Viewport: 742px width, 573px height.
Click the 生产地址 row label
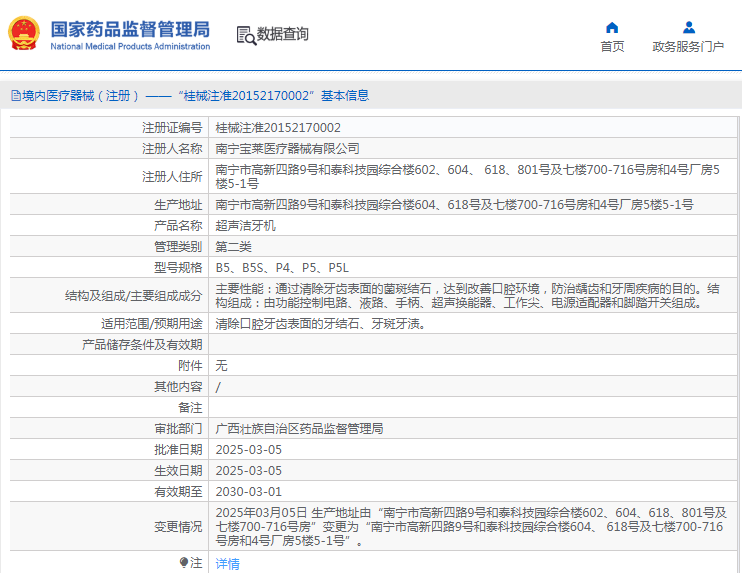[178, 204]
